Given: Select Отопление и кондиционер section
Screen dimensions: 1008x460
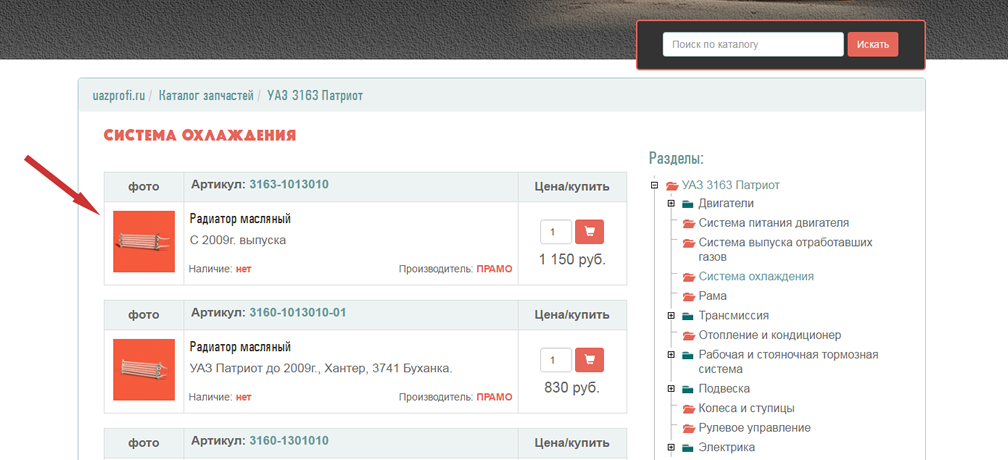Looking at the screenshot, I should 770,335.
